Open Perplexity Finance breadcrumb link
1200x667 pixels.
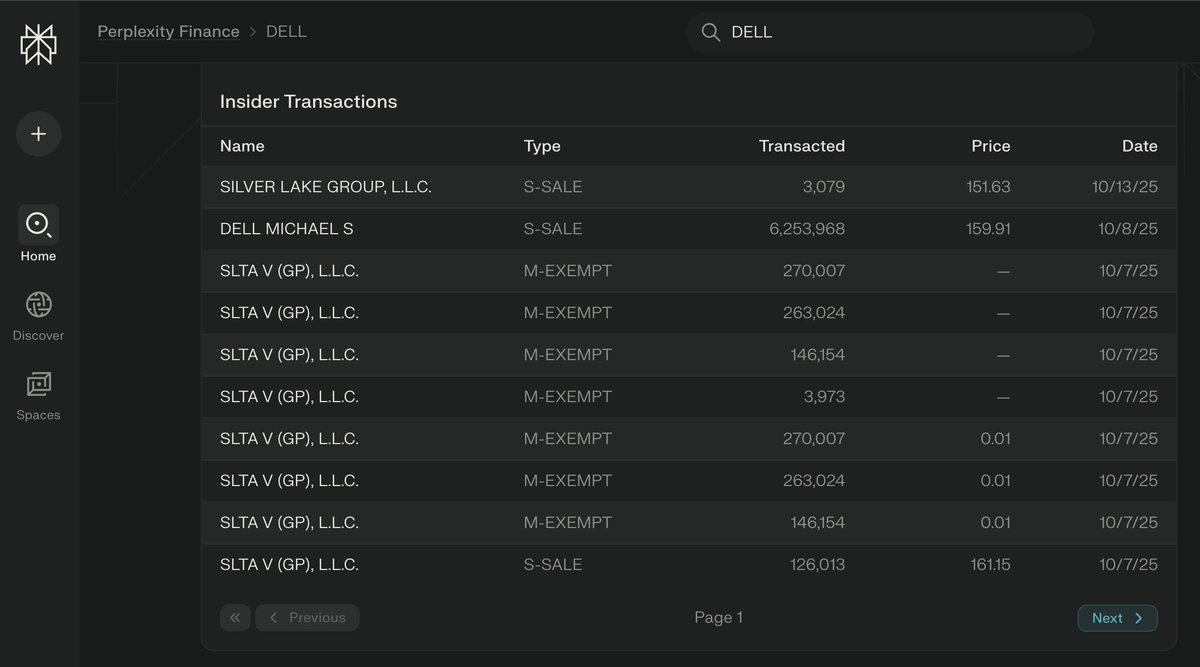[x=168, y=32]
